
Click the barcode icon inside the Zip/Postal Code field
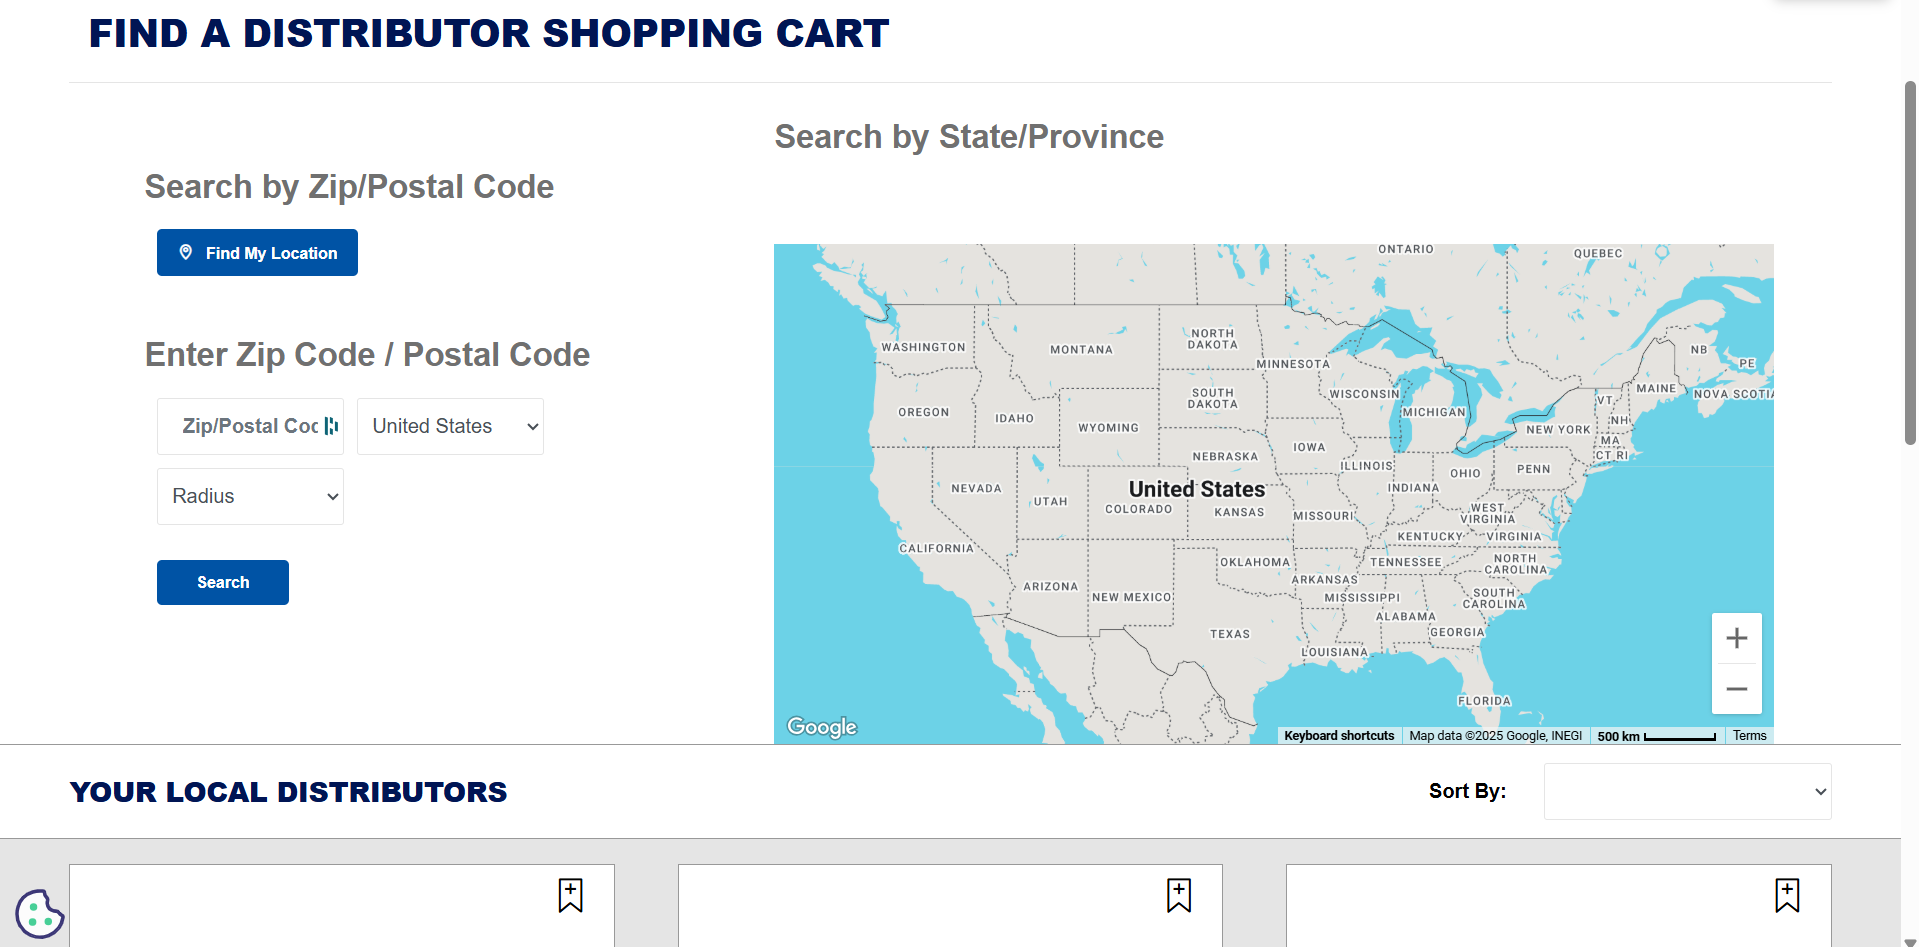pyautogui.click(x=330, y=426)
